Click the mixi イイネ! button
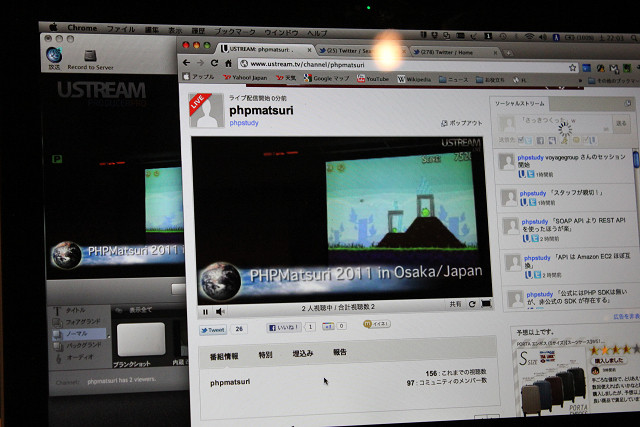 376,324
